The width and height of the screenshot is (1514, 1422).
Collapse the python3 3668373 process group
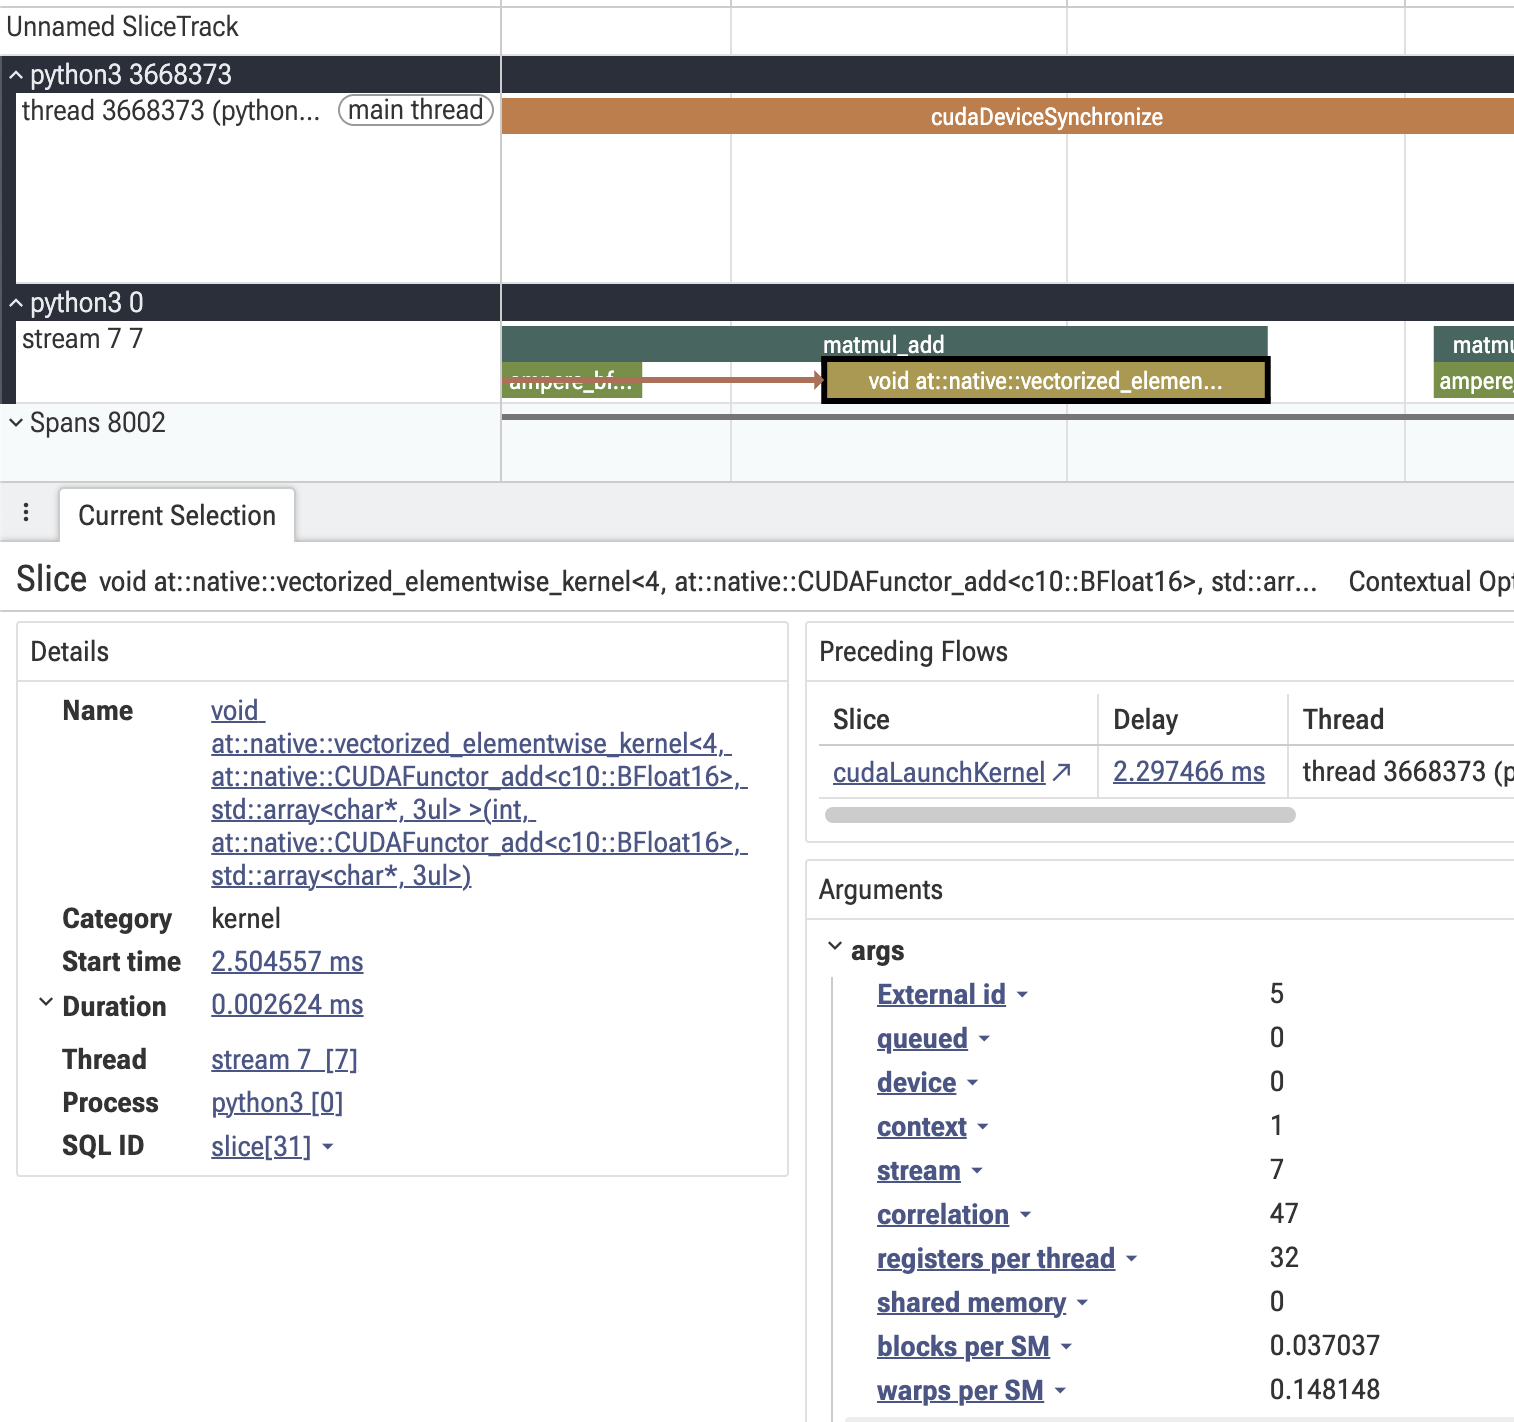click(x=16, y=75)
